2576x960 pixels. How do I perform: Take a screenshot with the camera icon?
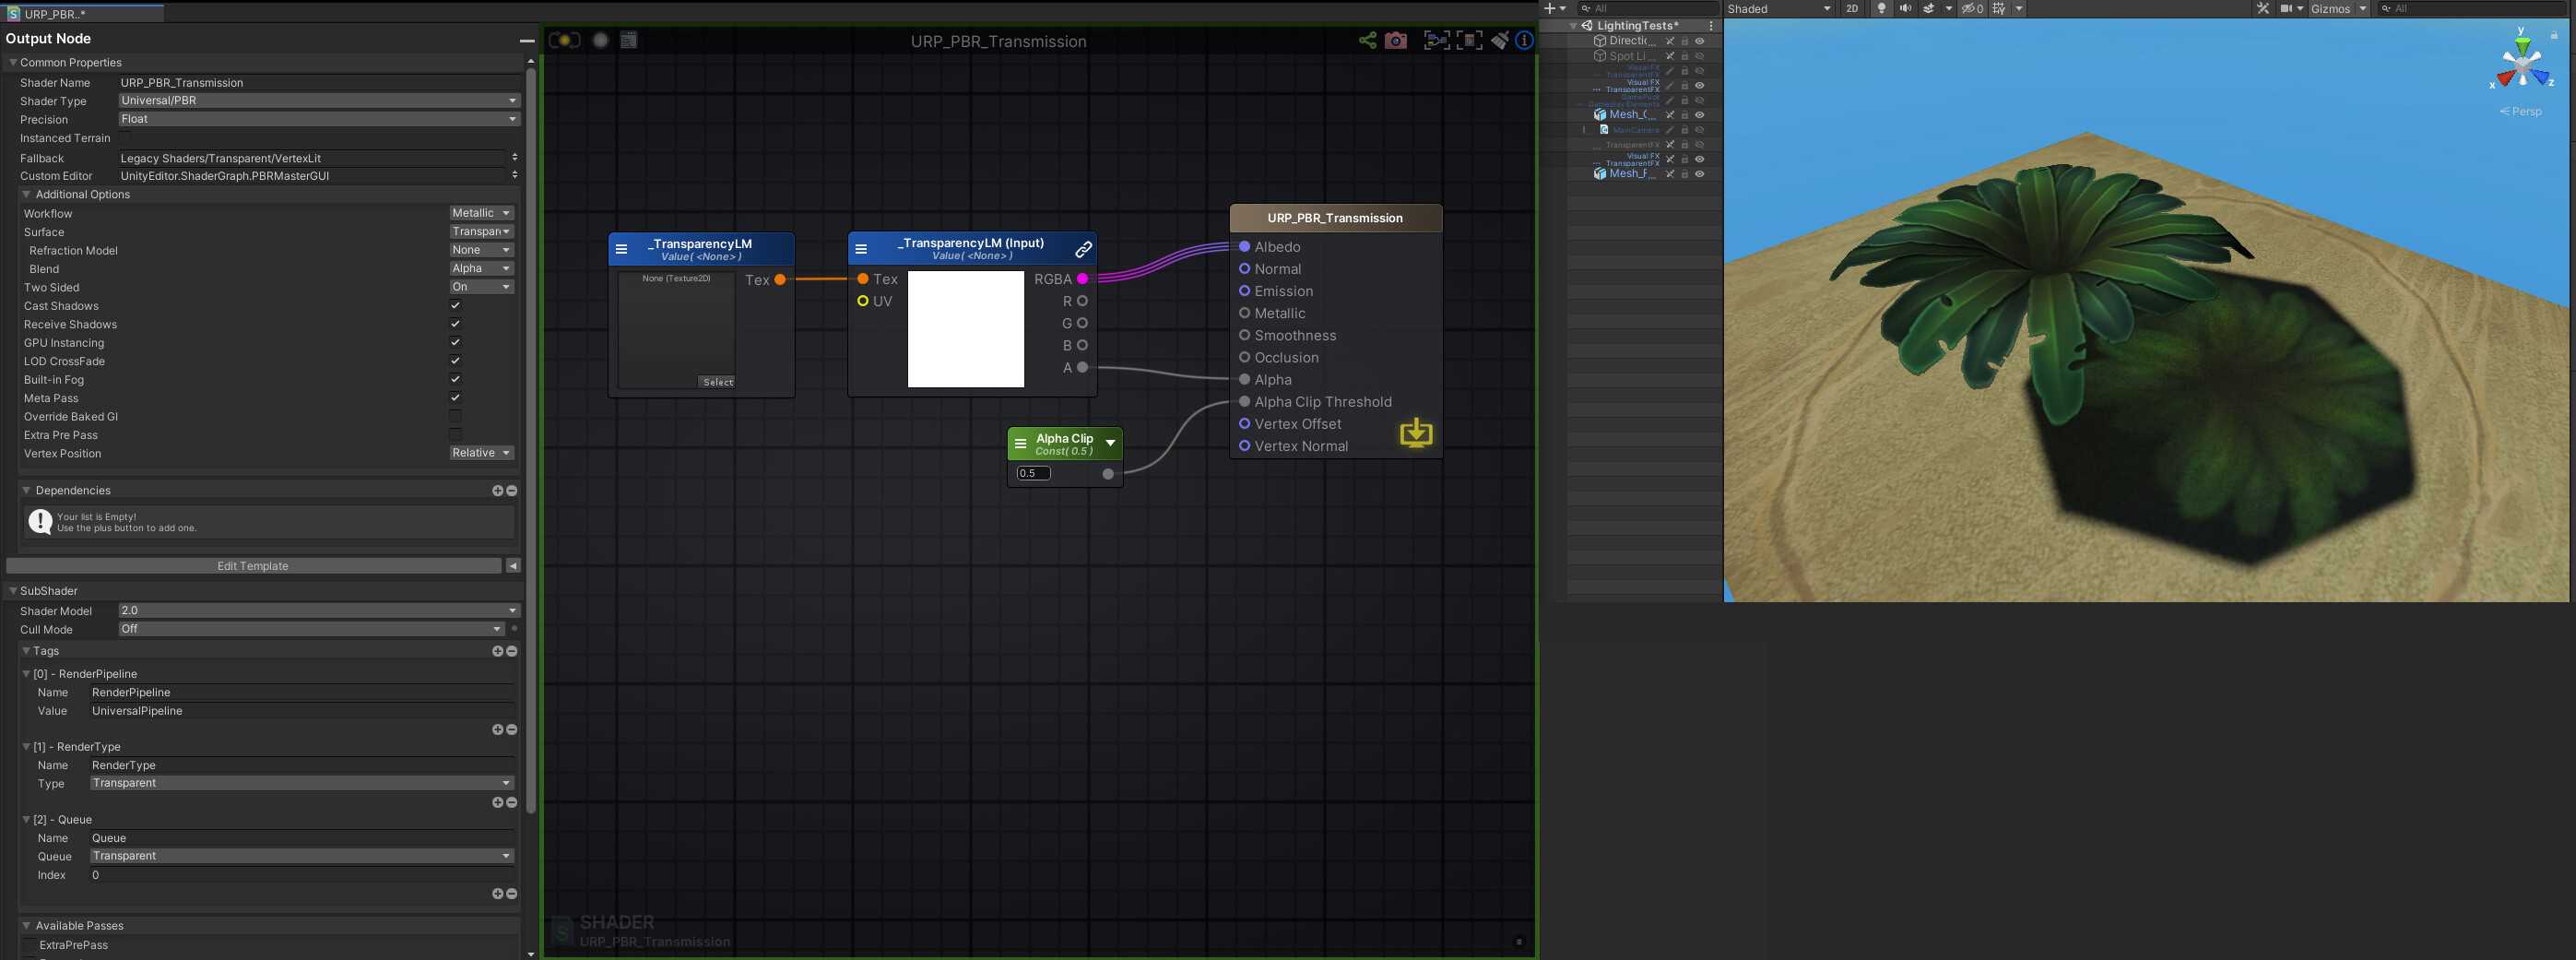coord(1396,41)
